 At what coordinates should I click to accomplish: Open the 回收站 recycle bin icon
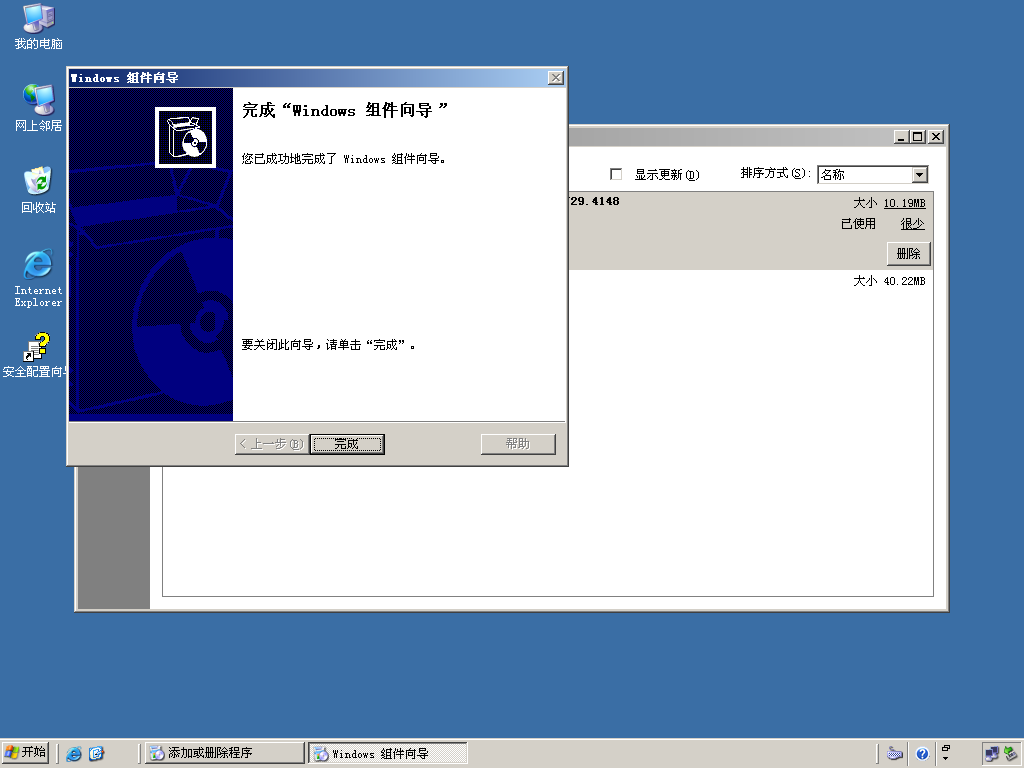(39, 190)
